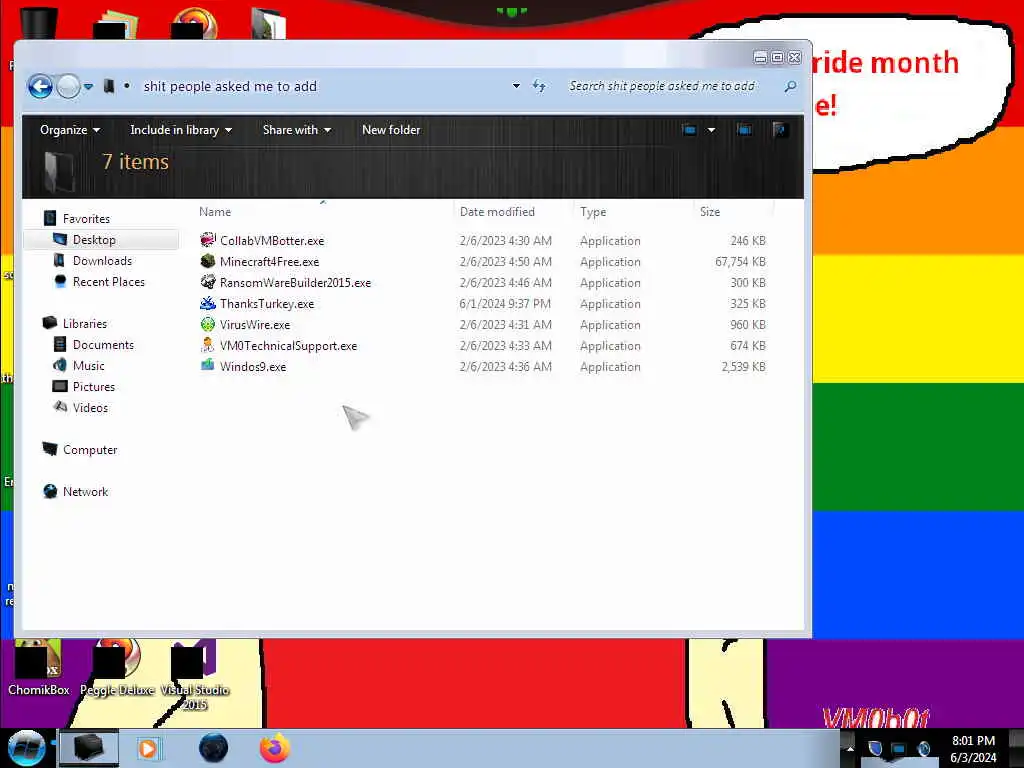Open recent pages dropdown beside the Forward button

pos(88,86)
